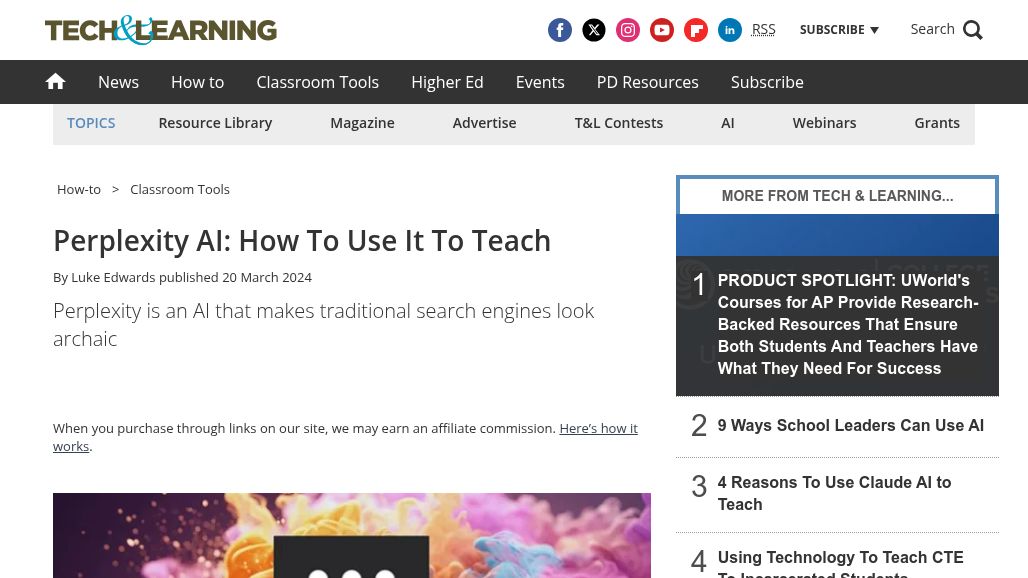Screen dimensions: 1028x578
Task: Open Resource Library topic
Action: coord(215,123)
